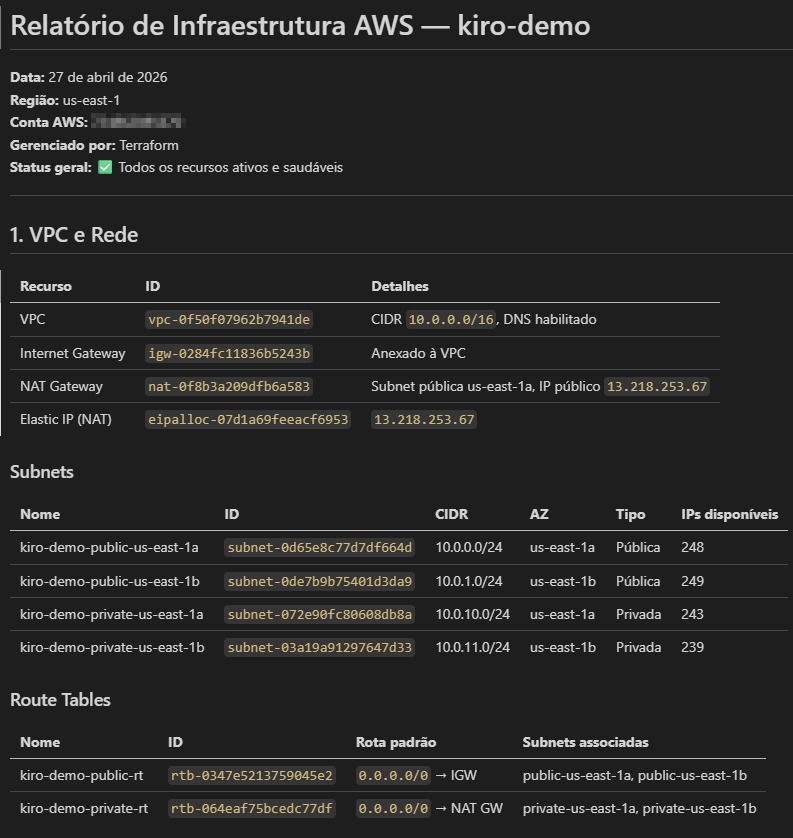Screen dimensions: 793x838
Task: Click route table ID rtb-0347e5213759045e2
Action: 251,776
